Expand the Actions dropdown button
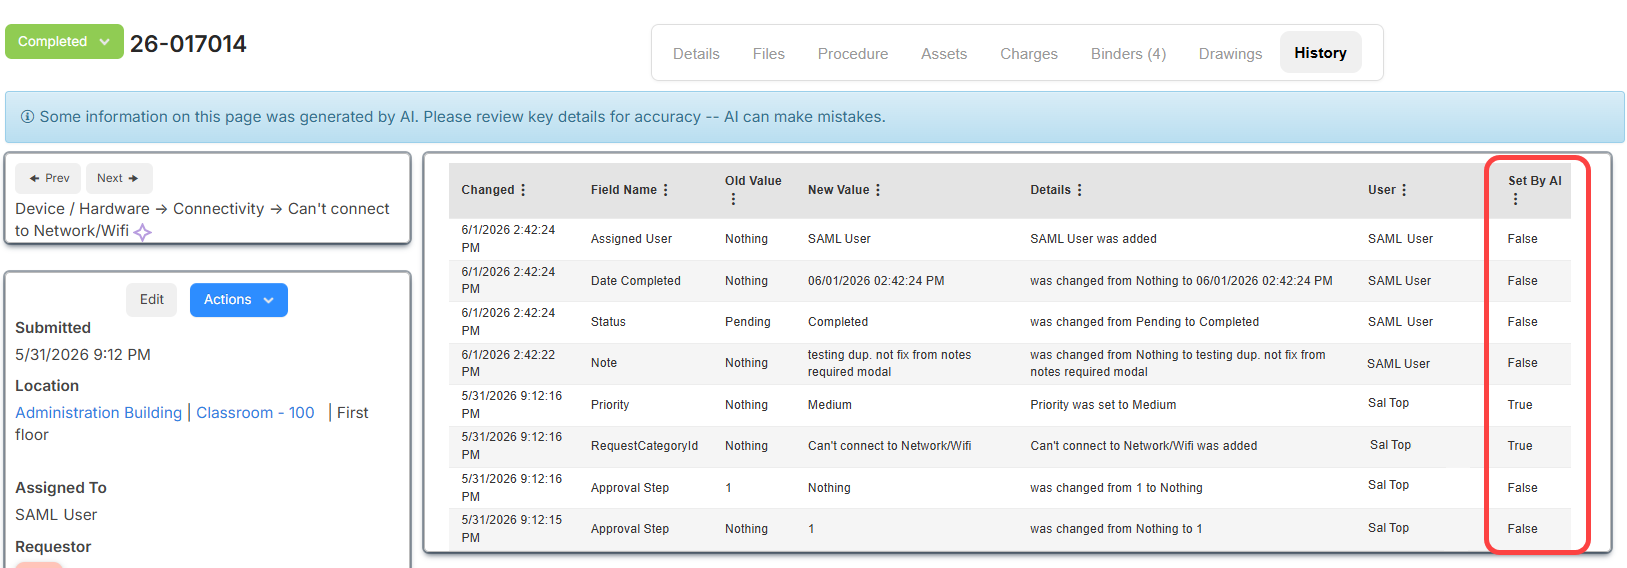 tap(239, 300)
